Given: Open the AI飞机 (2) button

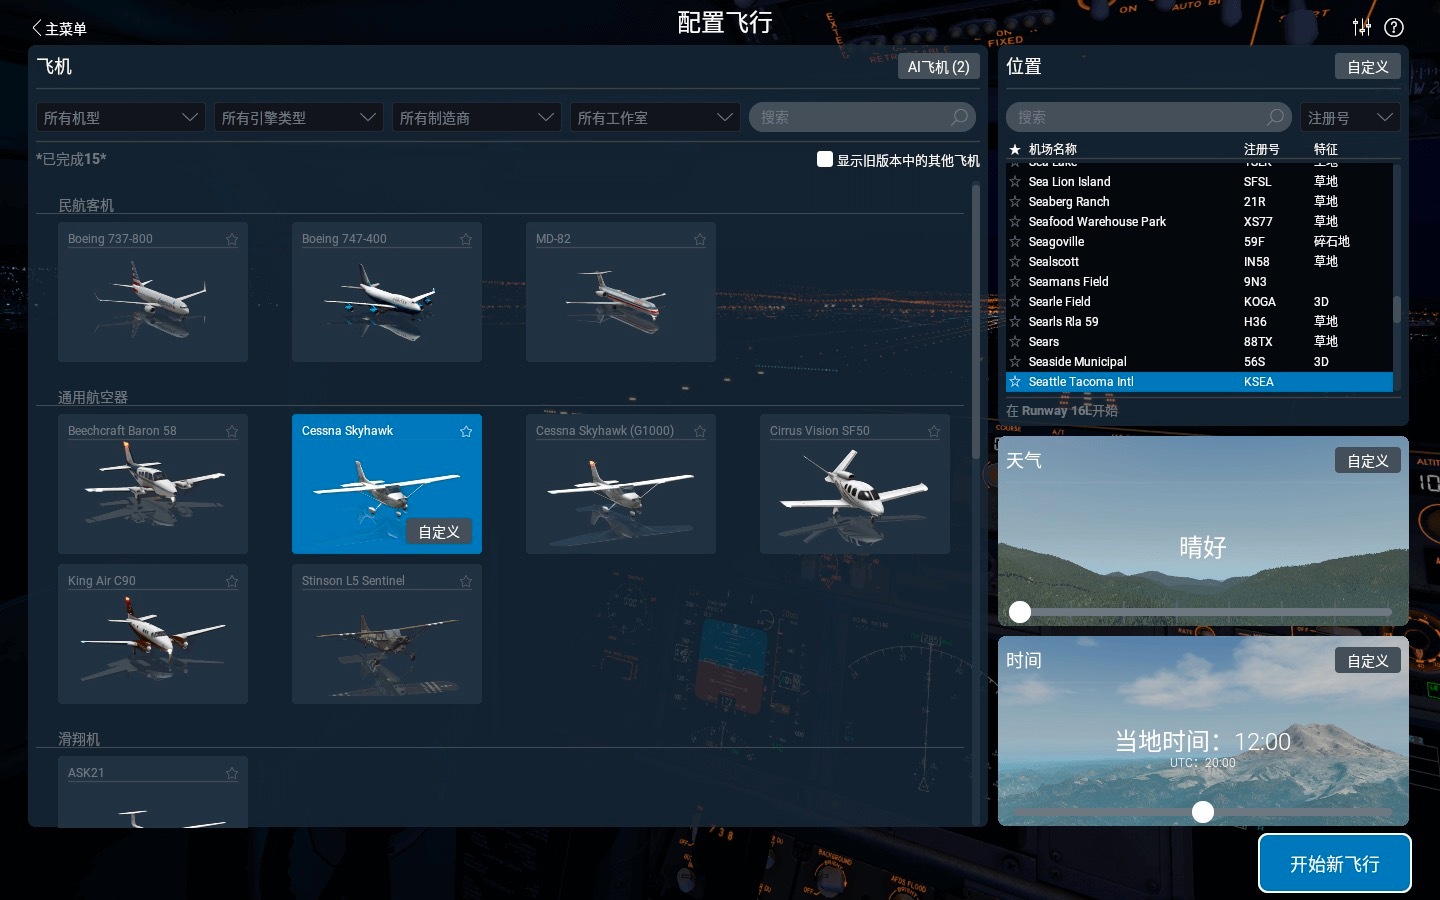Looking at the screenshot, I should point(938,67).
